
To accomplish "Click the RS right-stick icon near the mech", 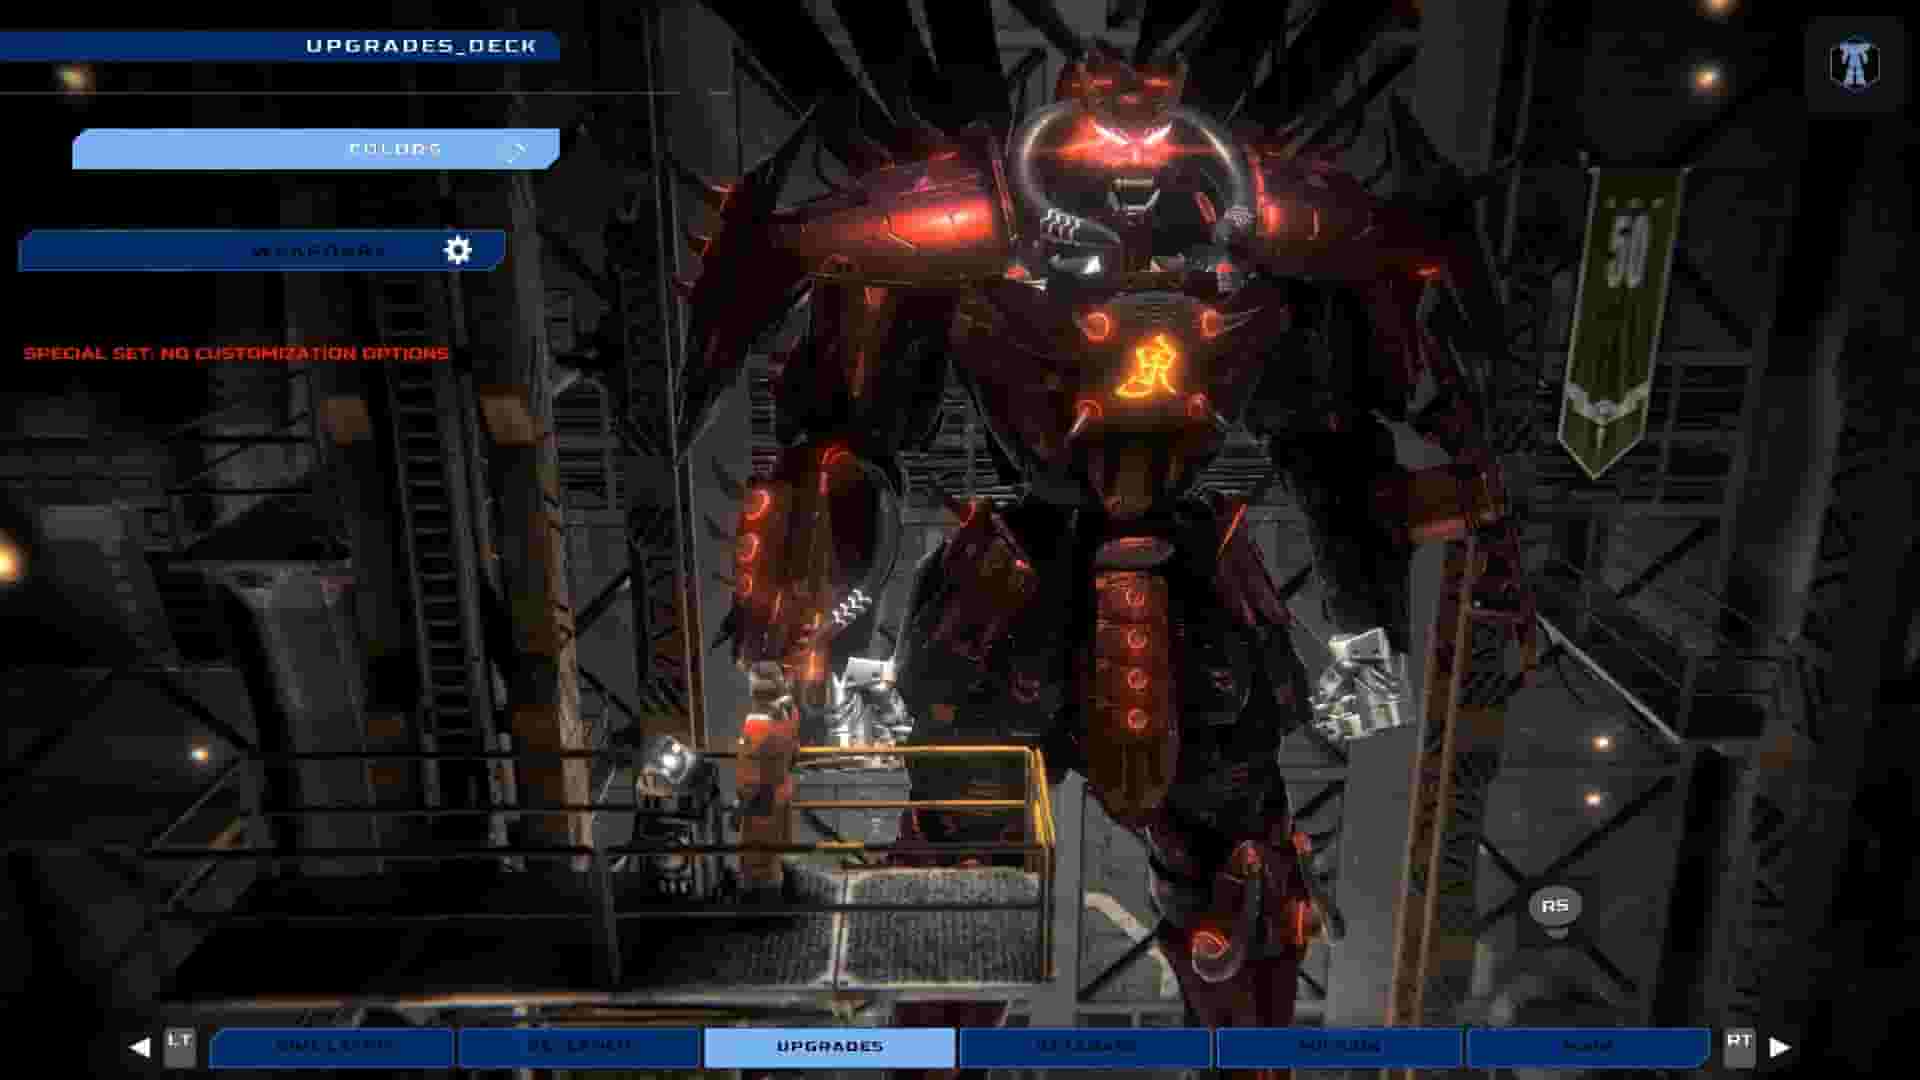I will pos(1555,905).
